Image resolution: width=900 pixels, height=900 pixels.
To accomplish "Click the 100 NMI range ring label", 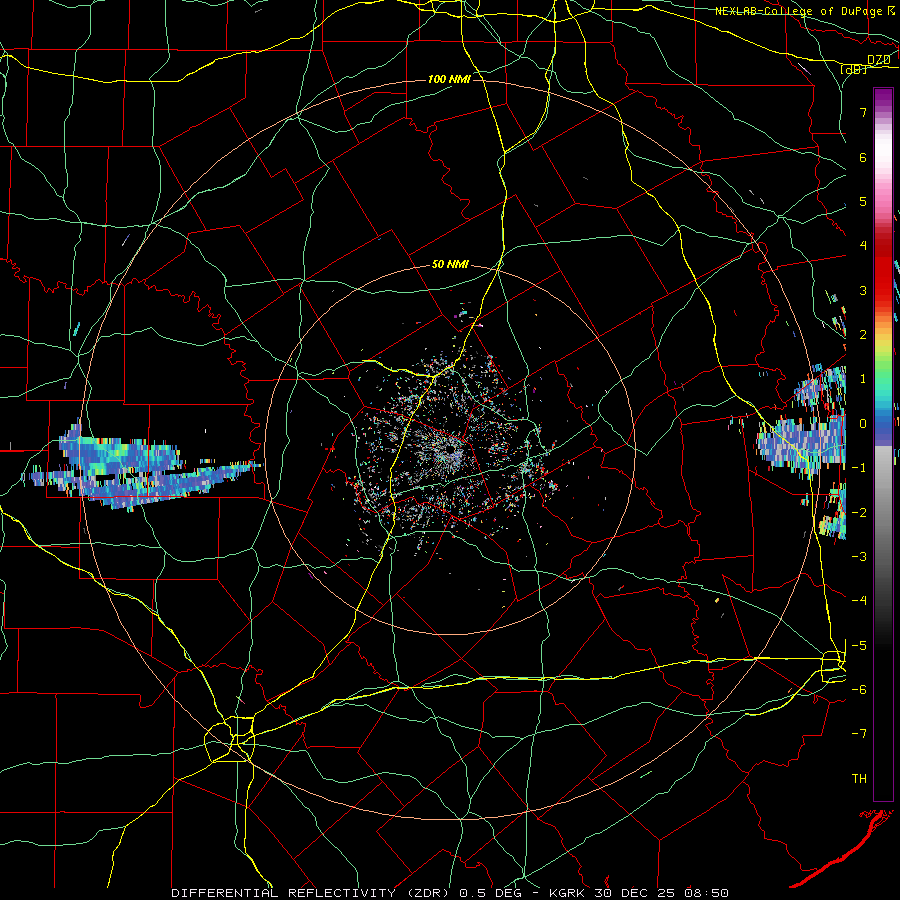I will pyautogui.click(x=449, y=79).
